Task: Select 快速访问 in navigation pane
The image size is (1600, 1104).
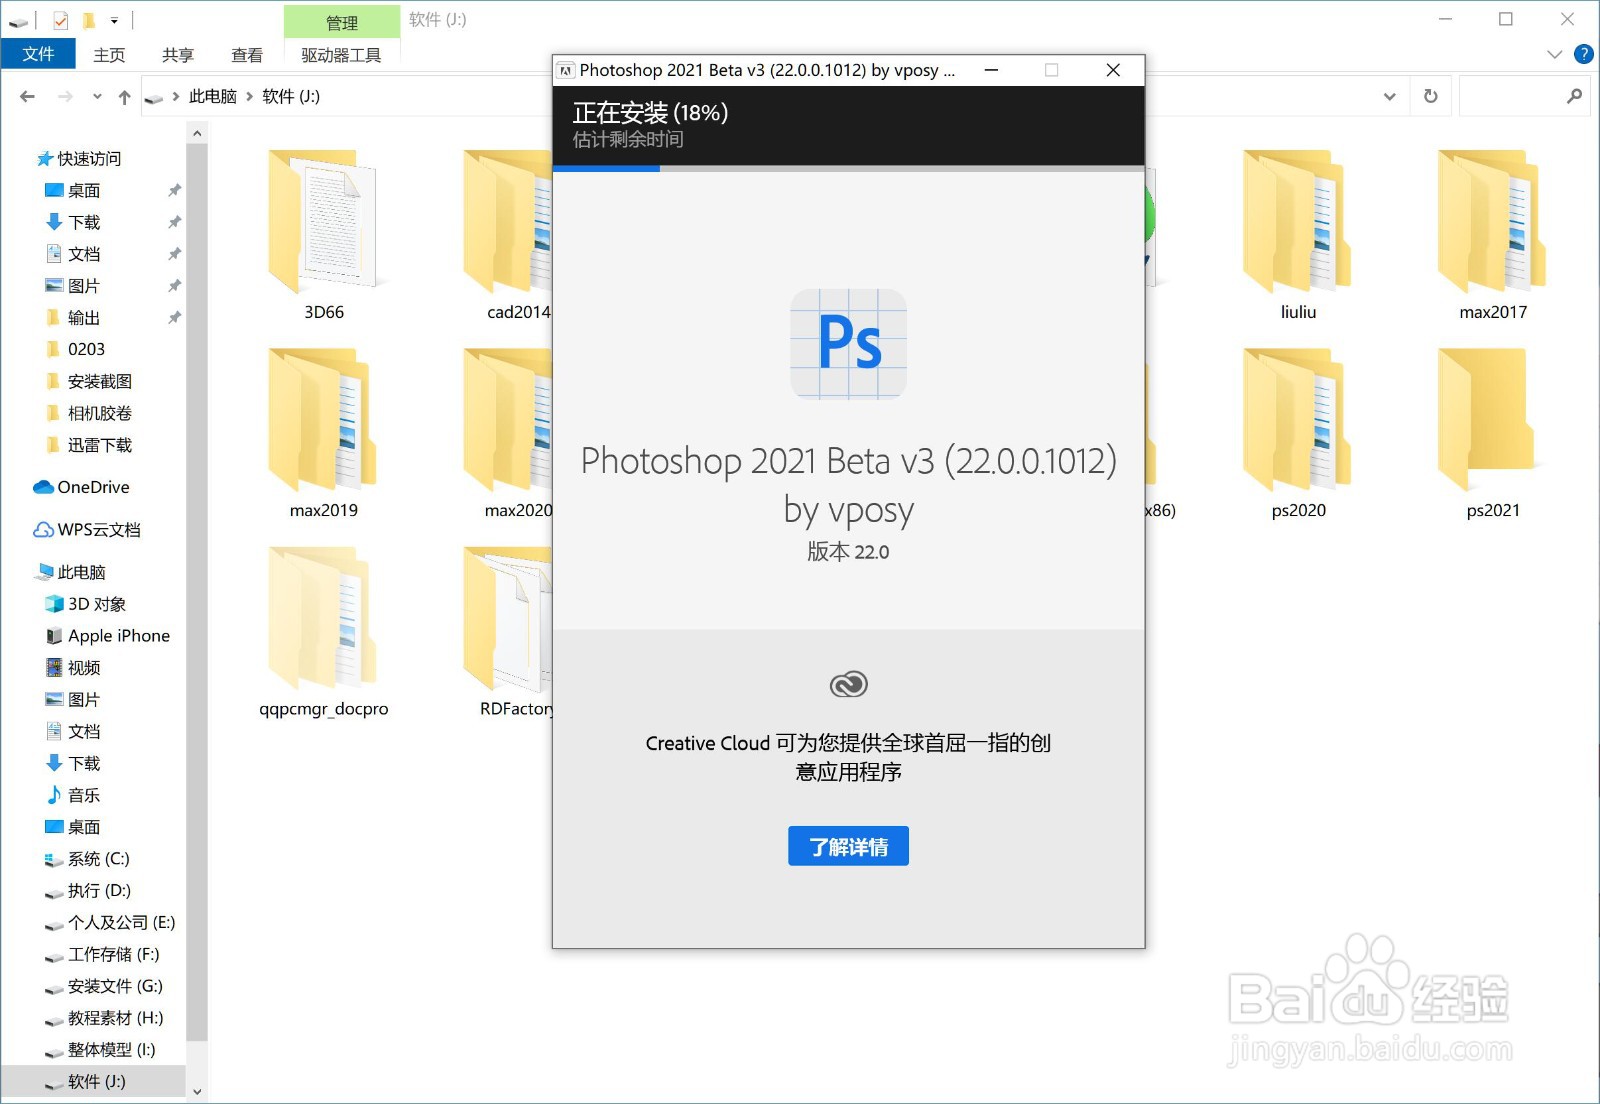Action: coord(88,159)
